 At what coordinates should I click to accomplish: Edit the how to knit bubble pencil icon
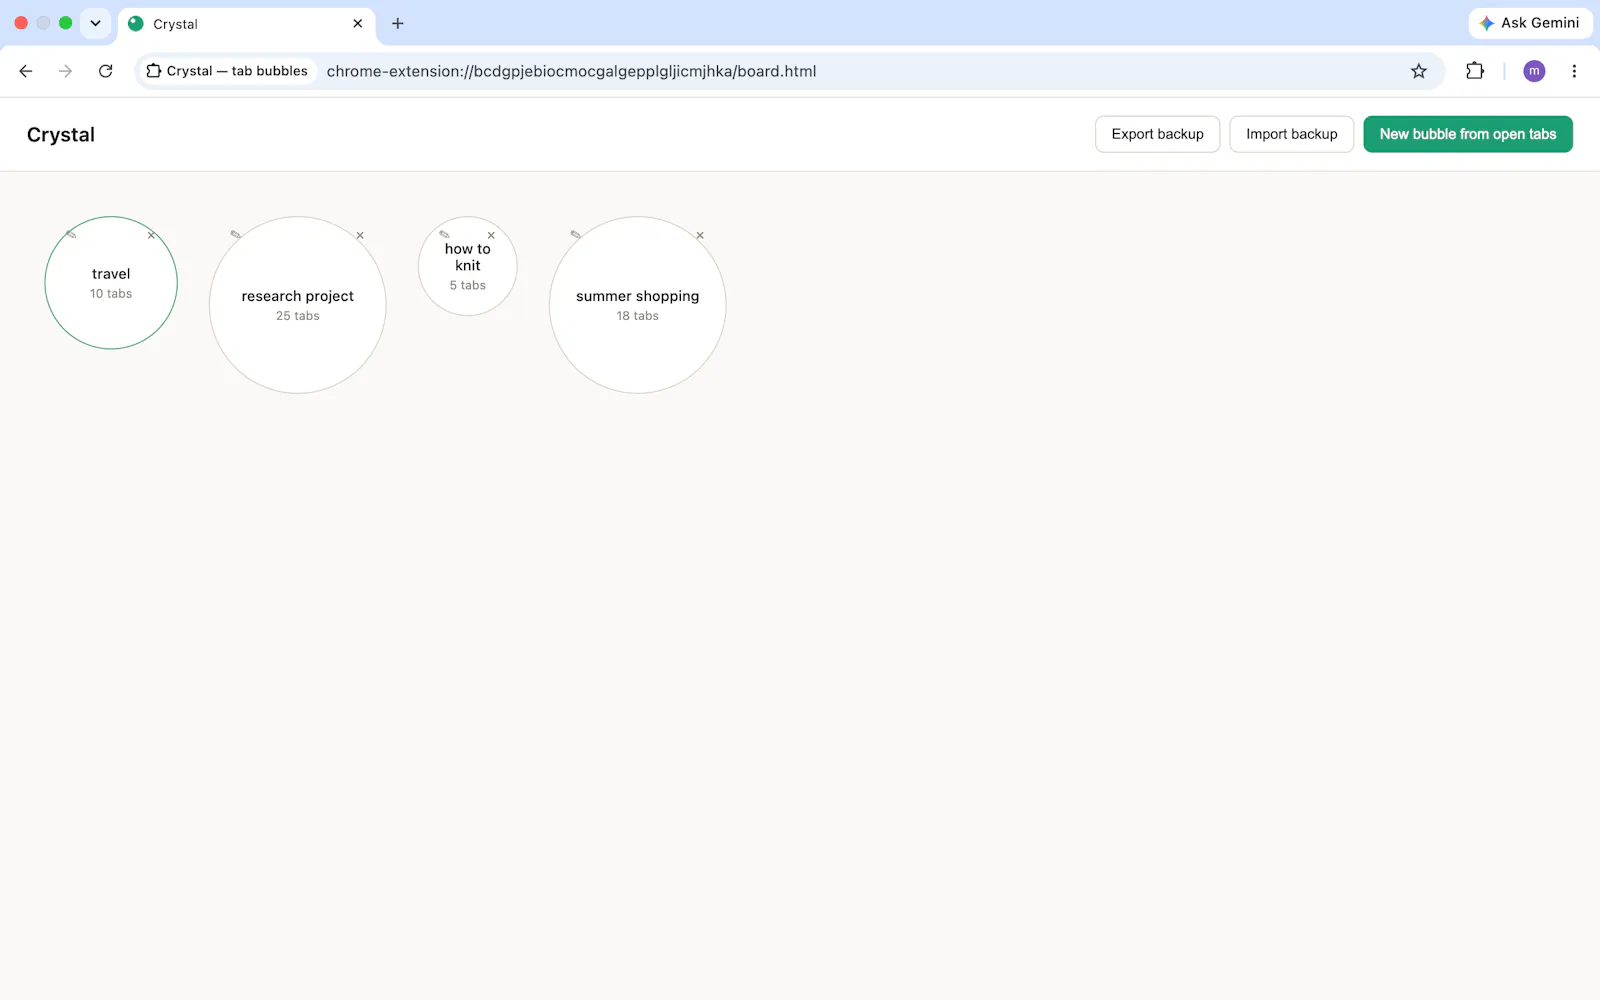pyautogui.click(x=444, y=235)
